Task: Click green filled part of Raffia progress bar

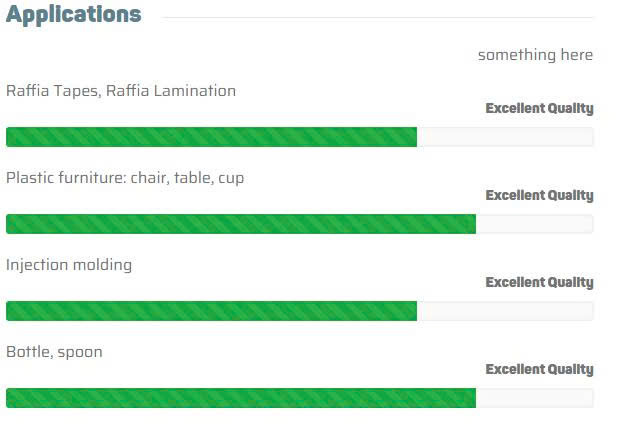Action: pos(211,137)
